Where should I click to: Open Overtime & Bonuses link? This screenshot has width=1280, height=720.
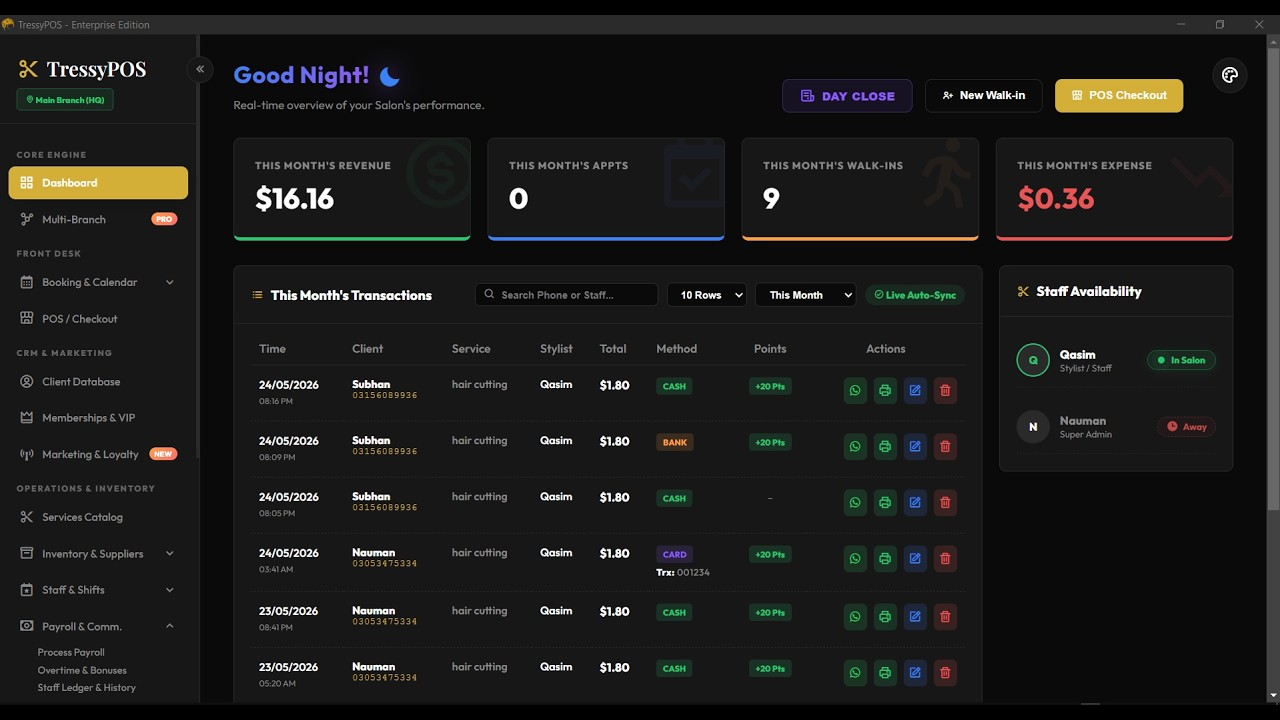point(82,670)
